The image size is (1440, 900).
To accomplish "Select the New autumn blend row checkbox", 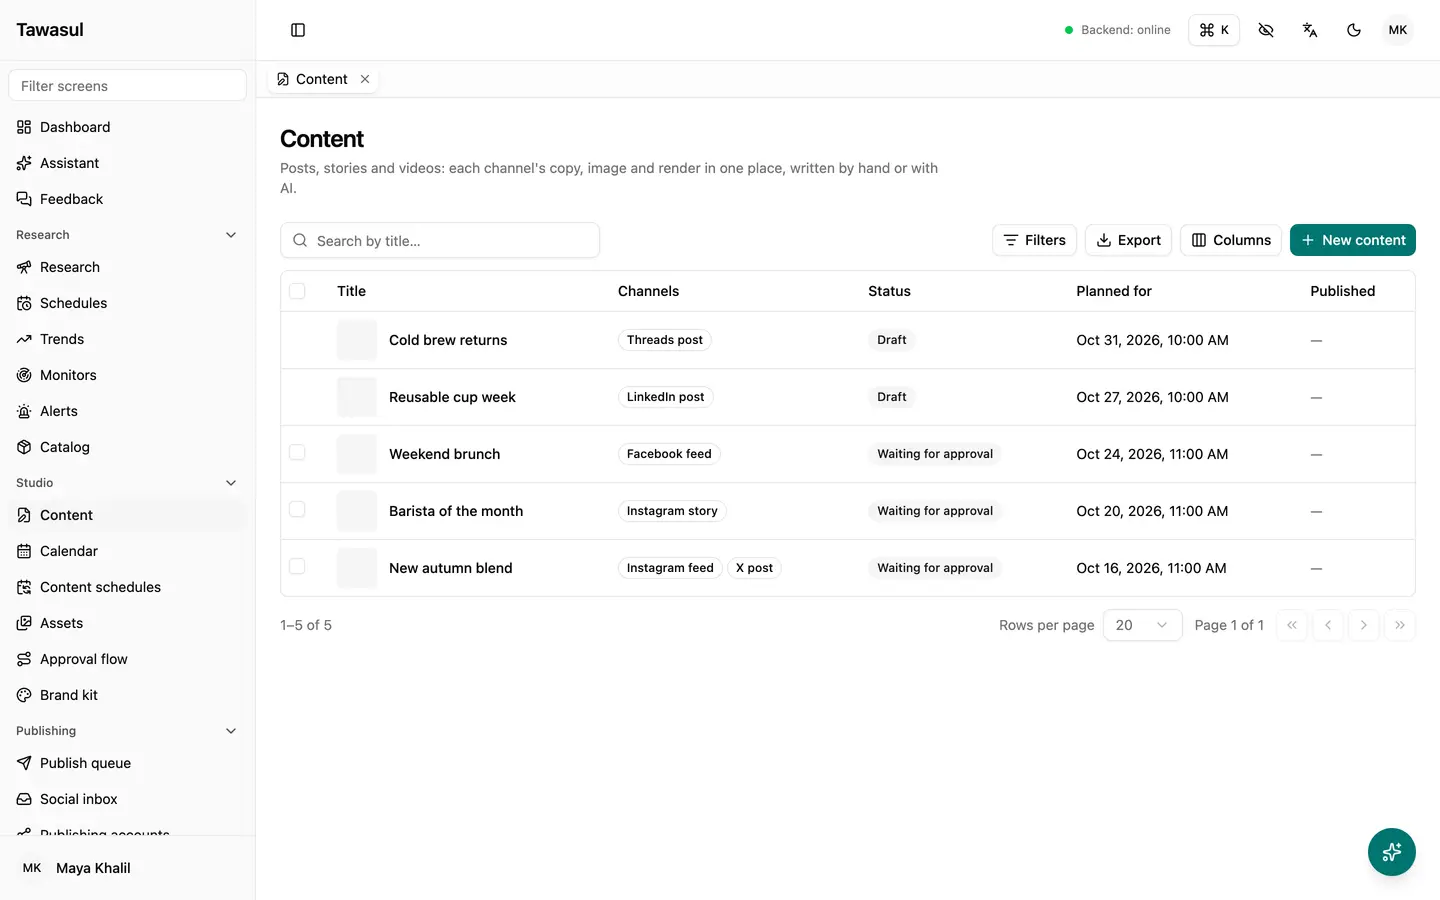I will click(297, 567).
